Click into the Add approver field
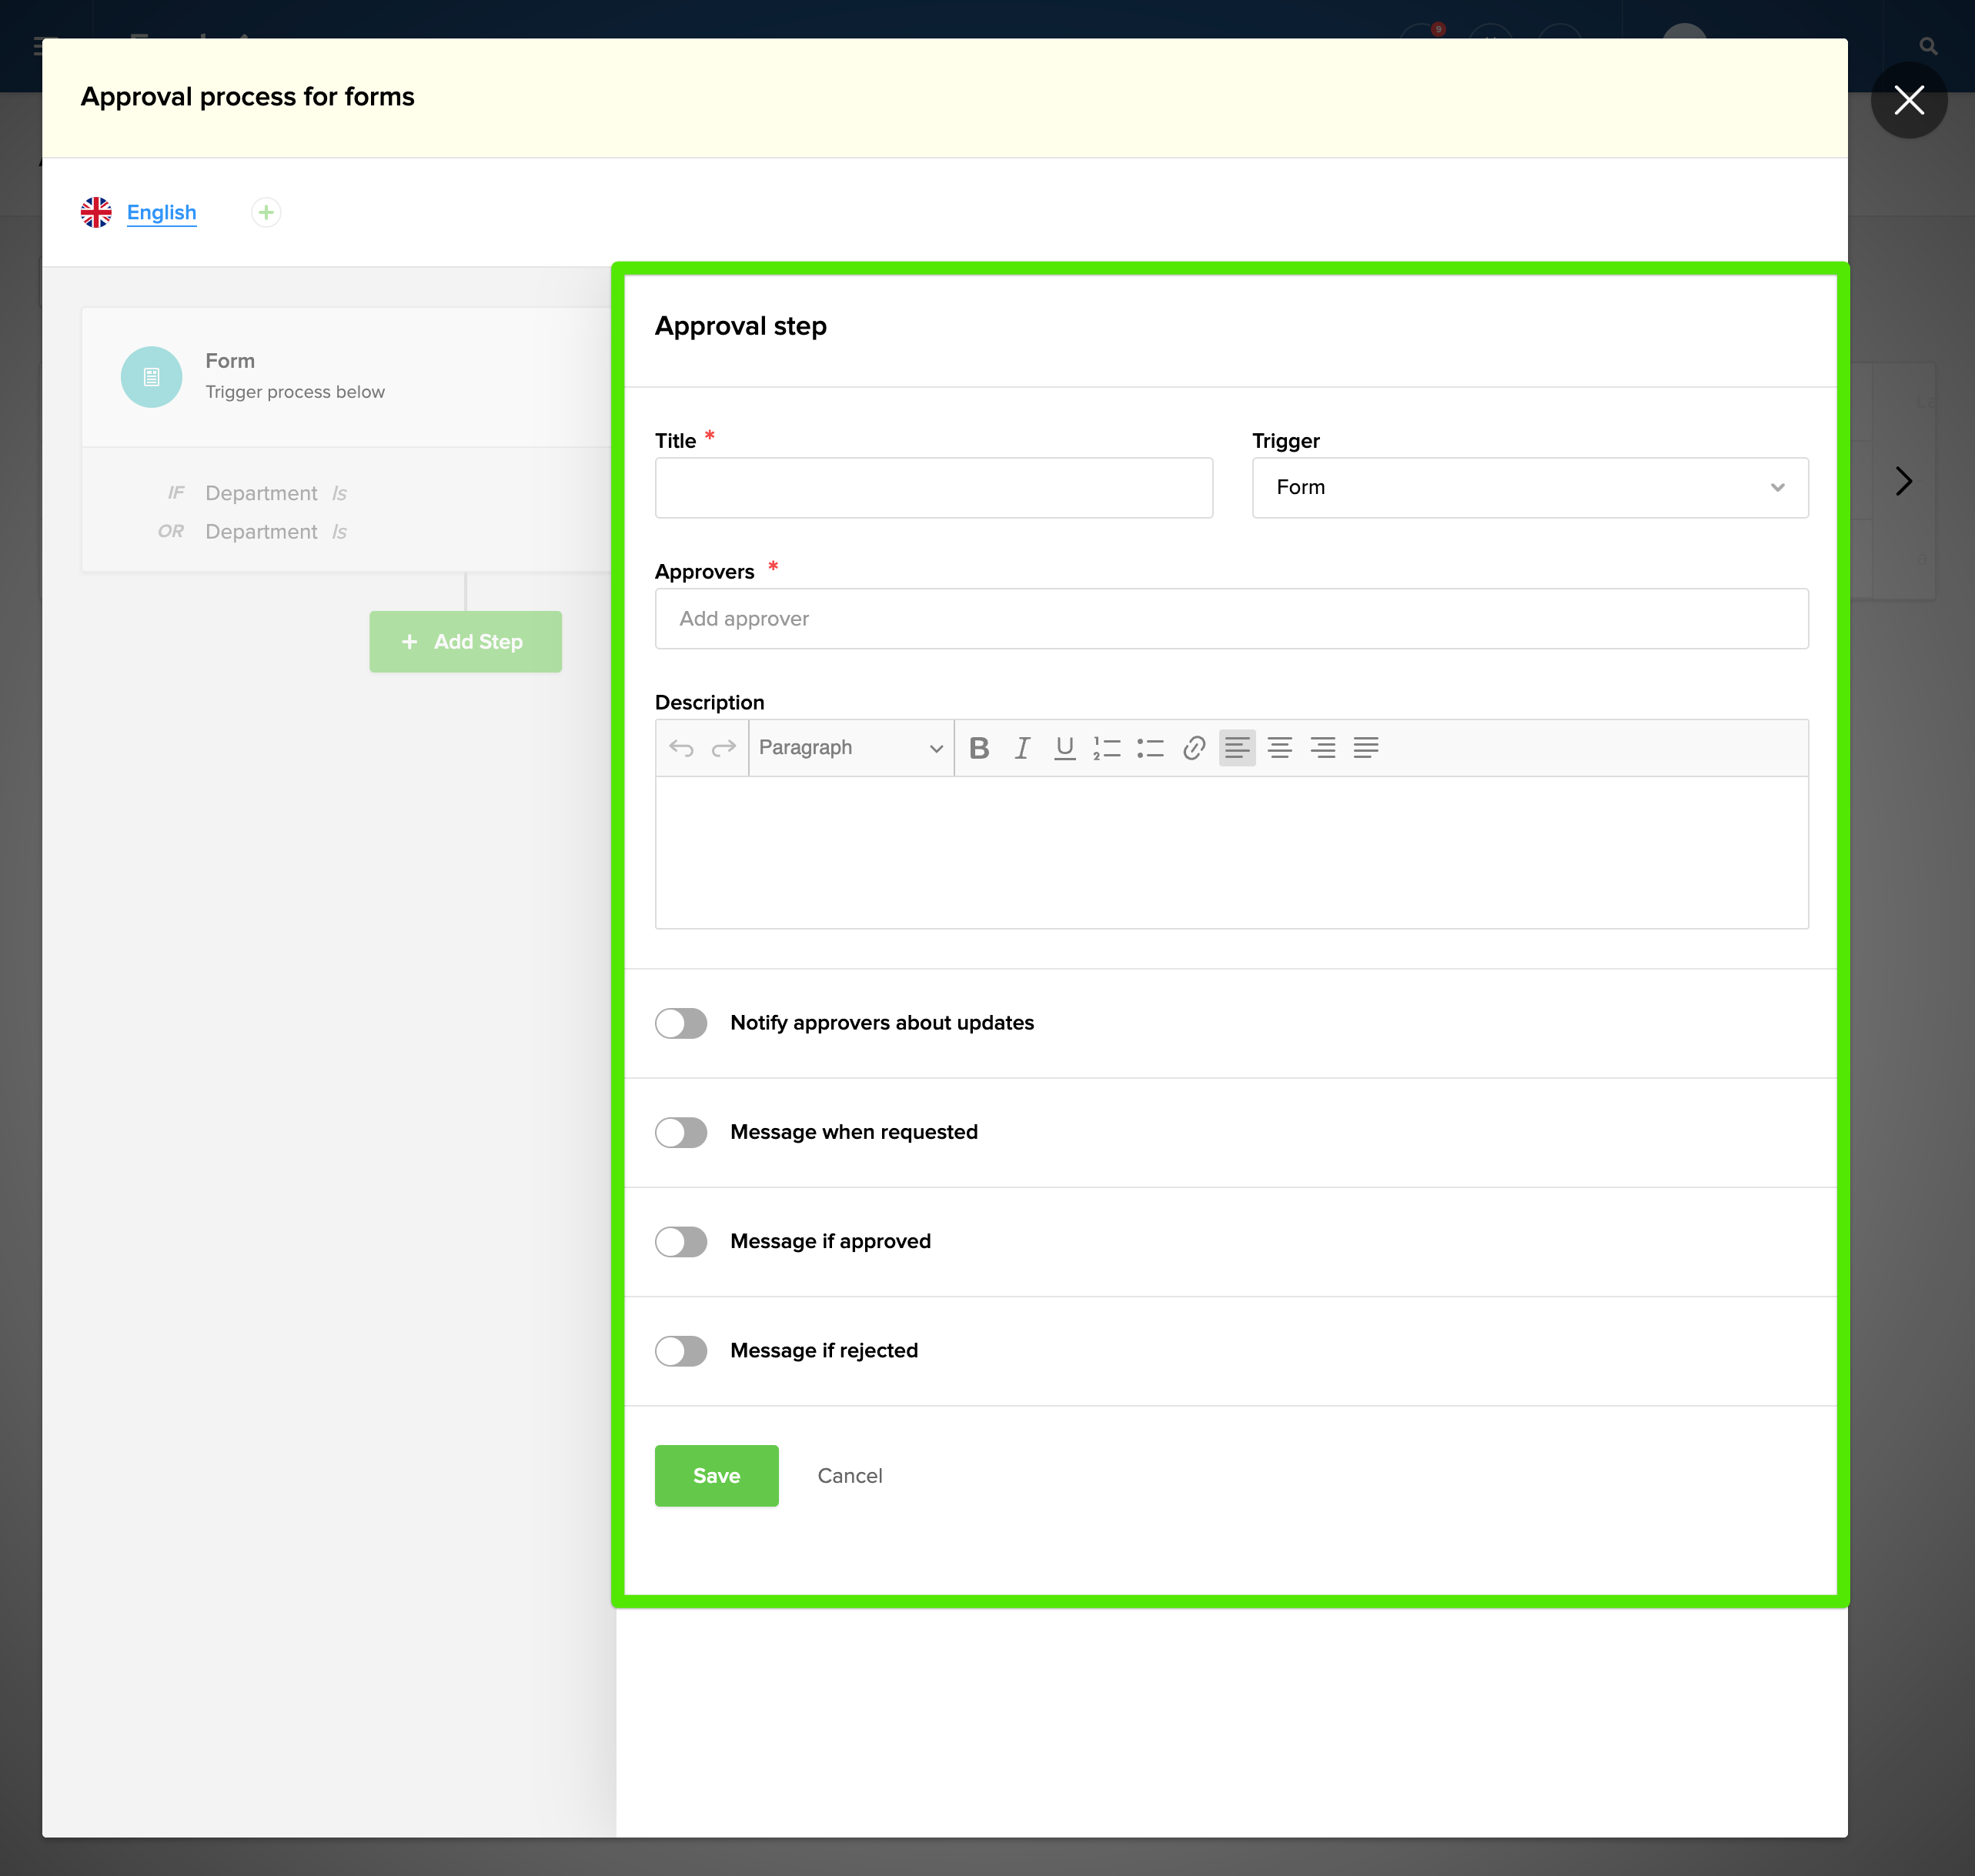 point(1230,619)
